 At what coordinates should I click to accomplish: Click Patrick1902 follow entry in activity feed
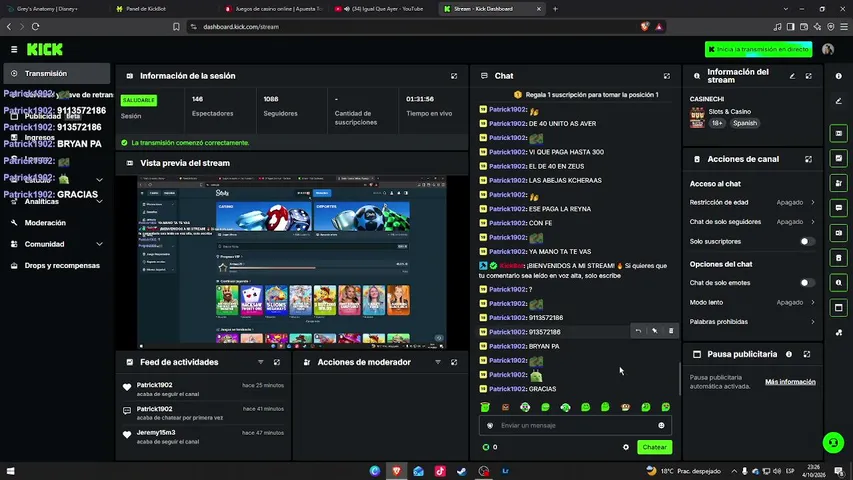click(x=205, y=389)
